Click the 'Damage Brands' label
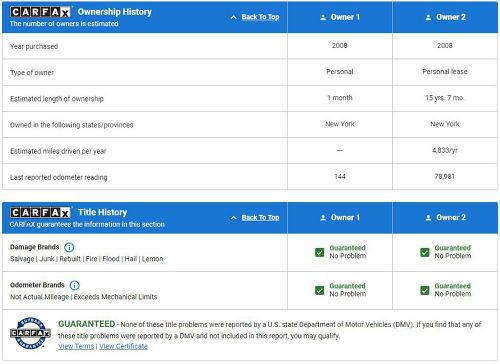 coord(35,247)
